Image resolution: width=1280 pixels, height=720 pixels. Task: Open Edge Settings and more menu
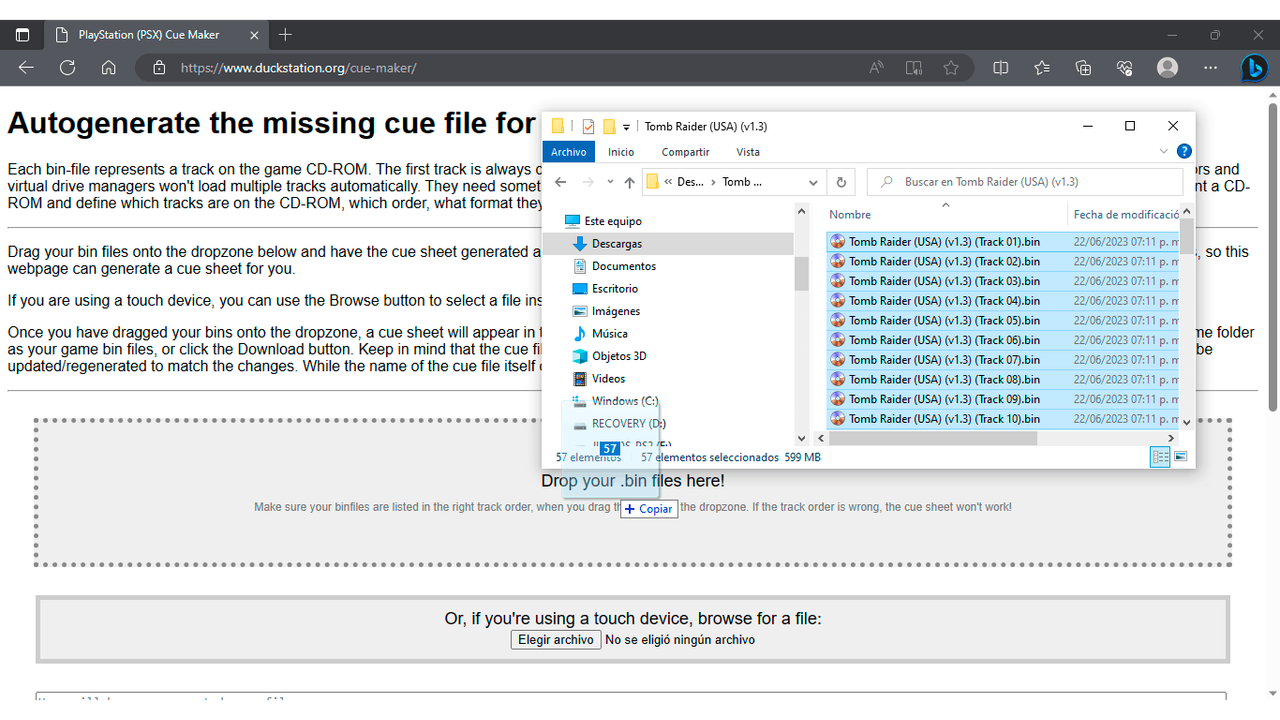point(1210,68)
